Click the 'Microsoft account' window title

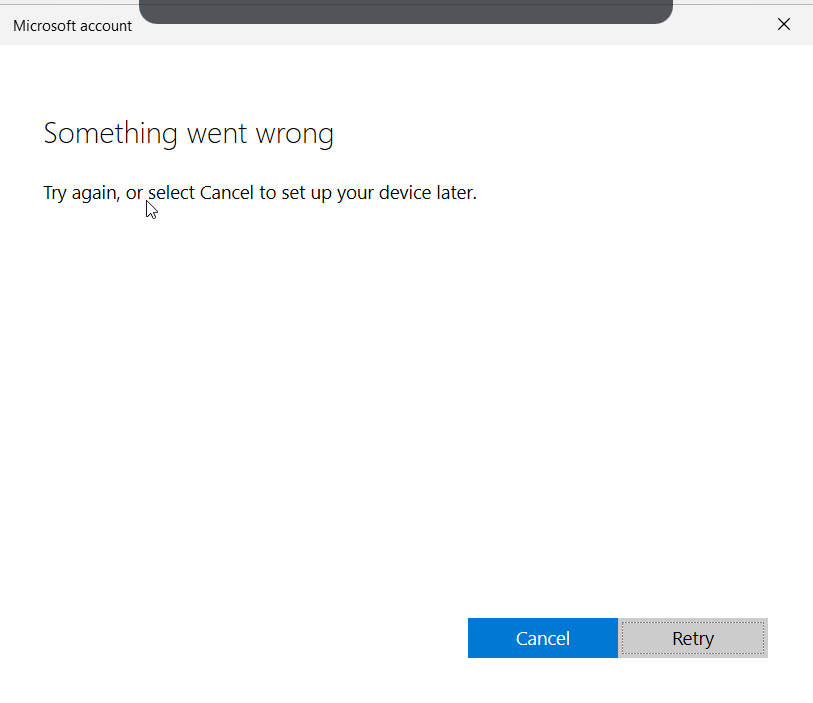73,26
